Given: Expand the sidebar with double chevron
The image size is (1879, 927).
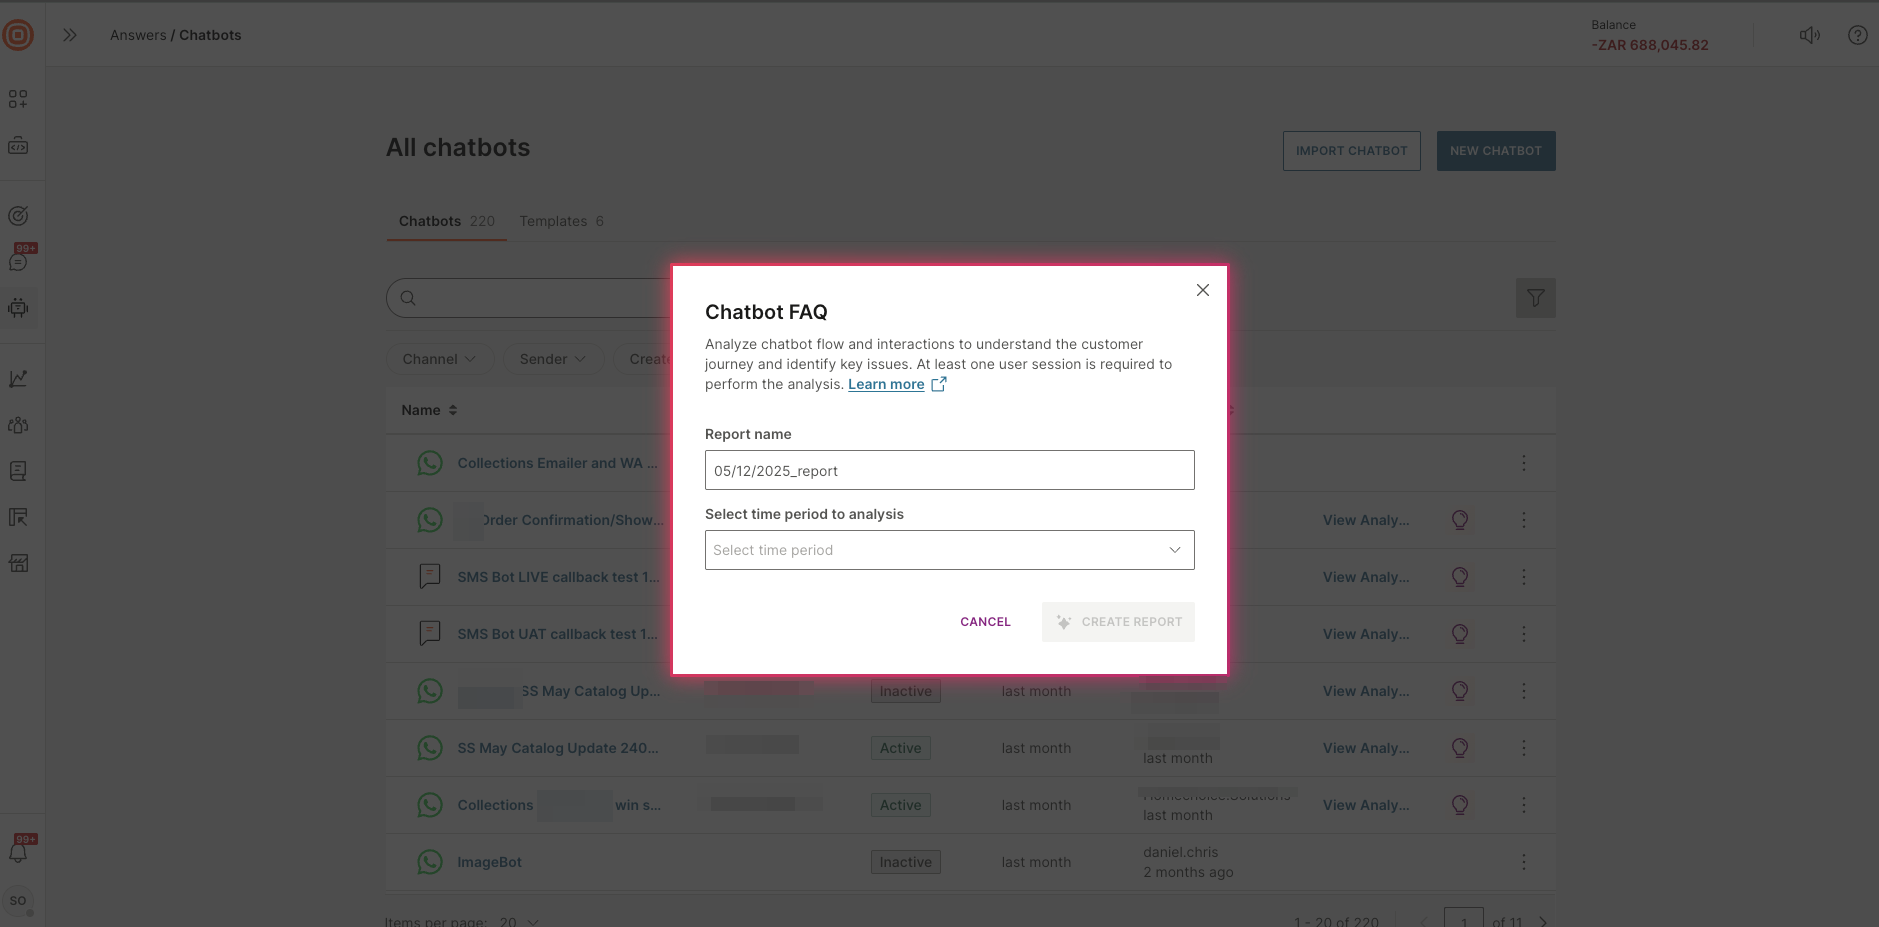Looking at the screenshot, I should [x=70, y=35].
